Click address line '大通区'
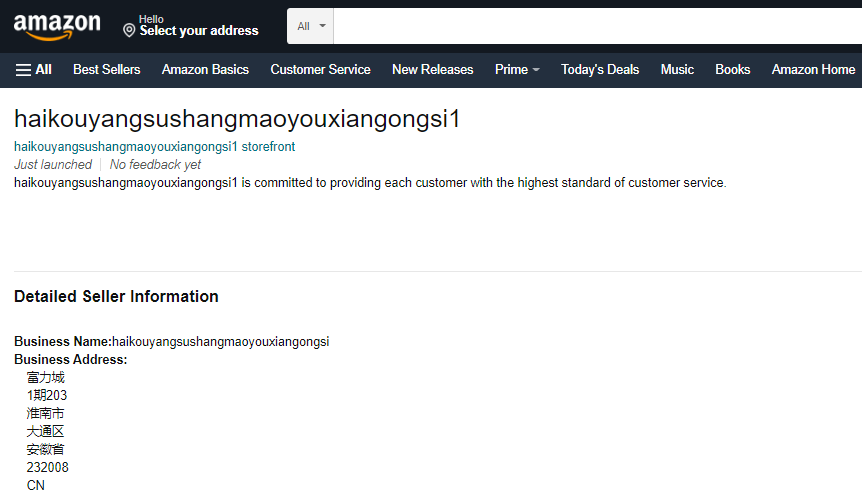Image resolution: width=862 pixels, height=499 pixels. (x=45, y=431)
